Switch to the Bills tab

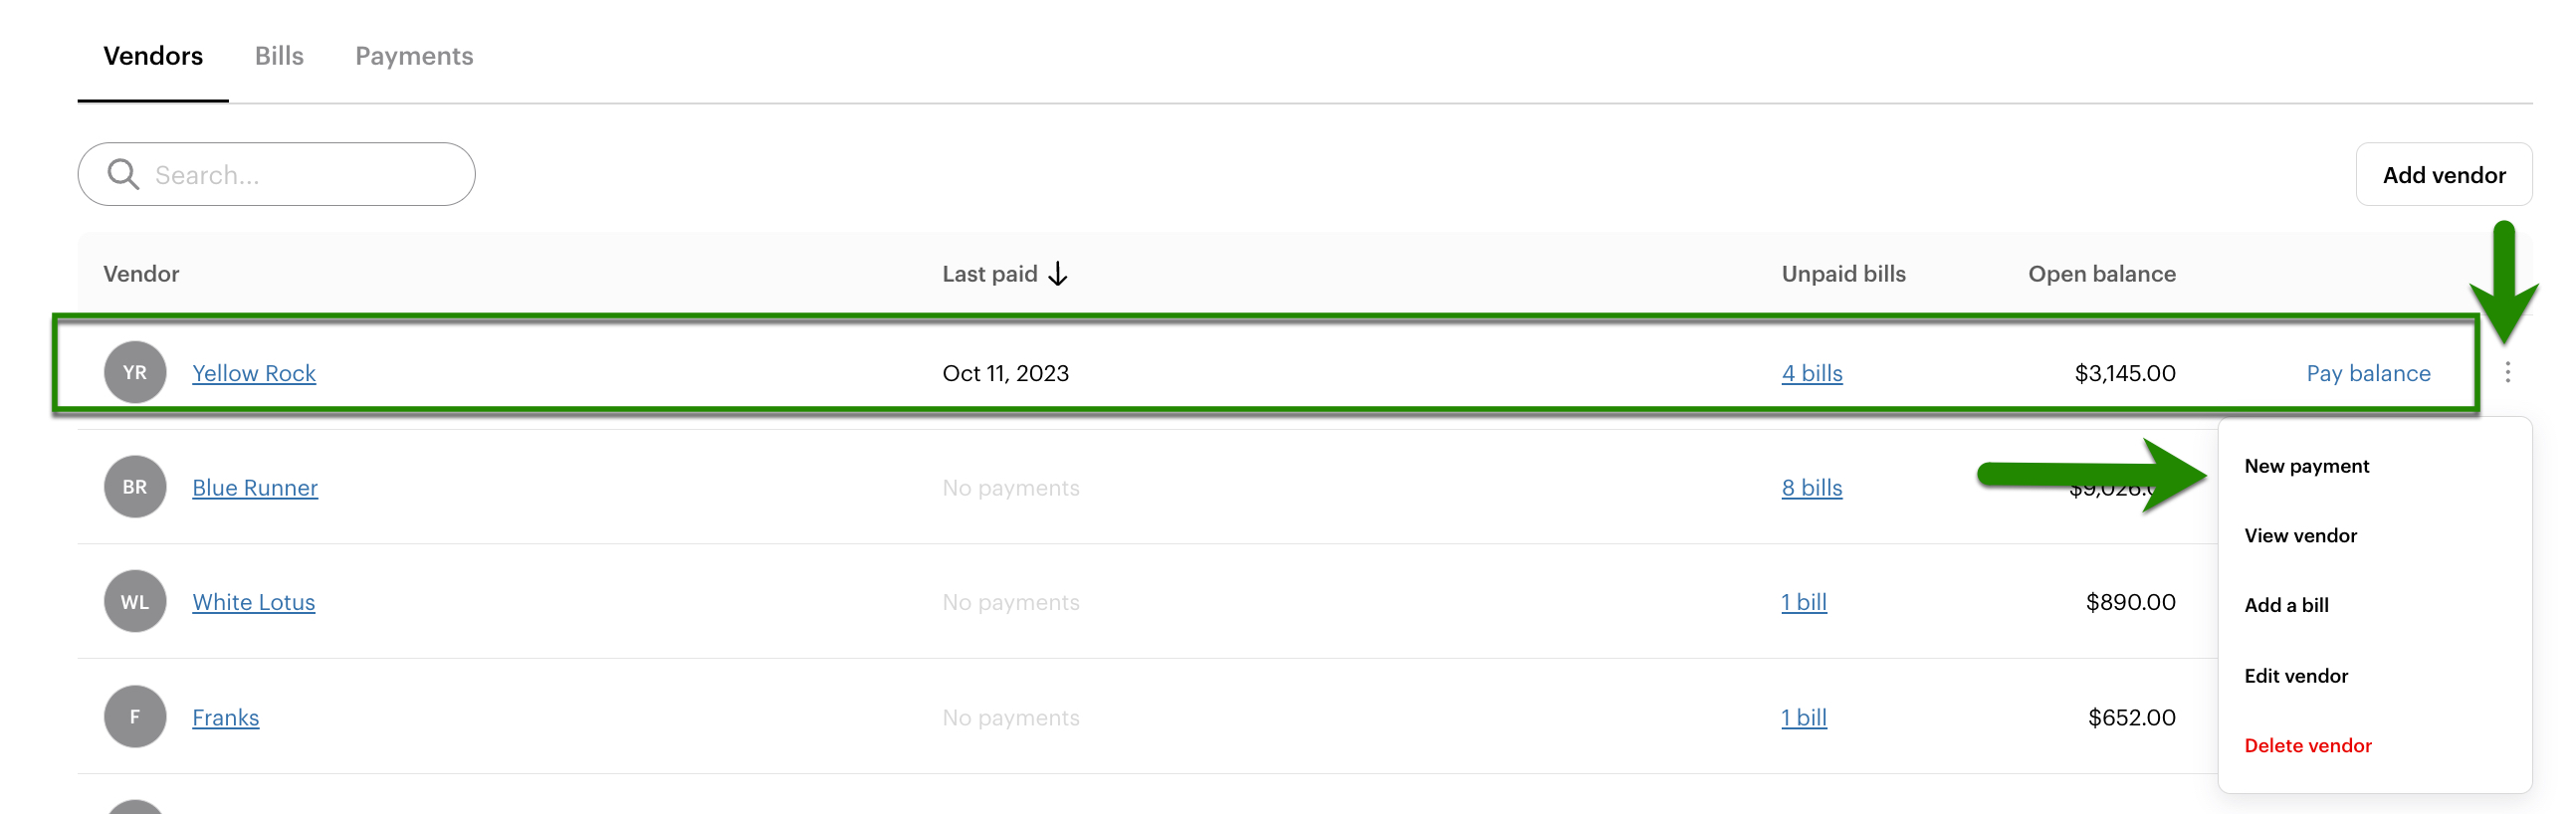point(279,56)
